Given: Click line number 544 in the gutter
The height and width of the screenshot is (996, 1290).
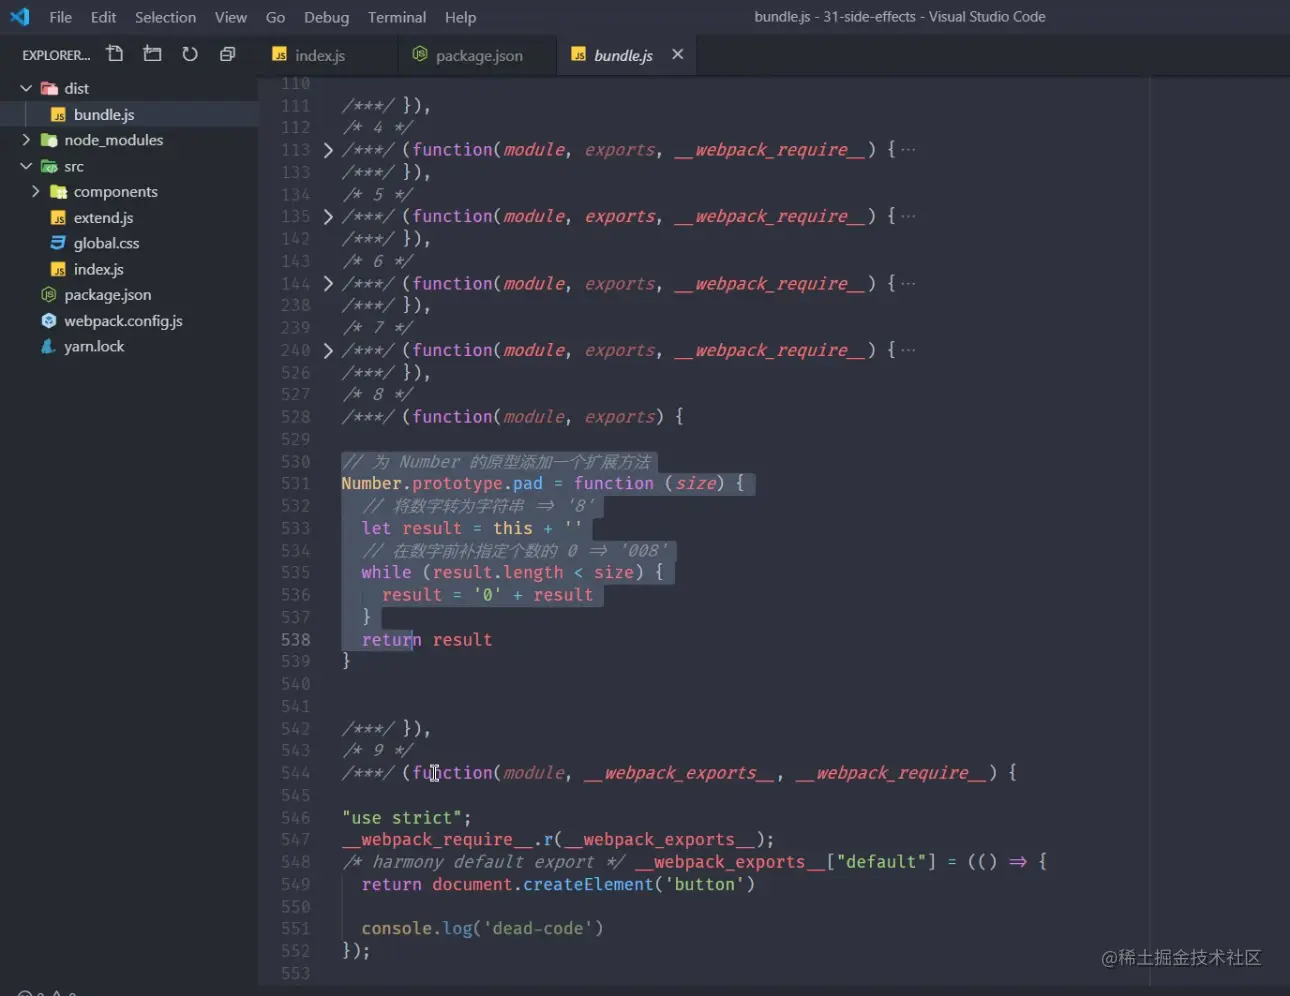Looking at the screenshot, I should 296,773.
